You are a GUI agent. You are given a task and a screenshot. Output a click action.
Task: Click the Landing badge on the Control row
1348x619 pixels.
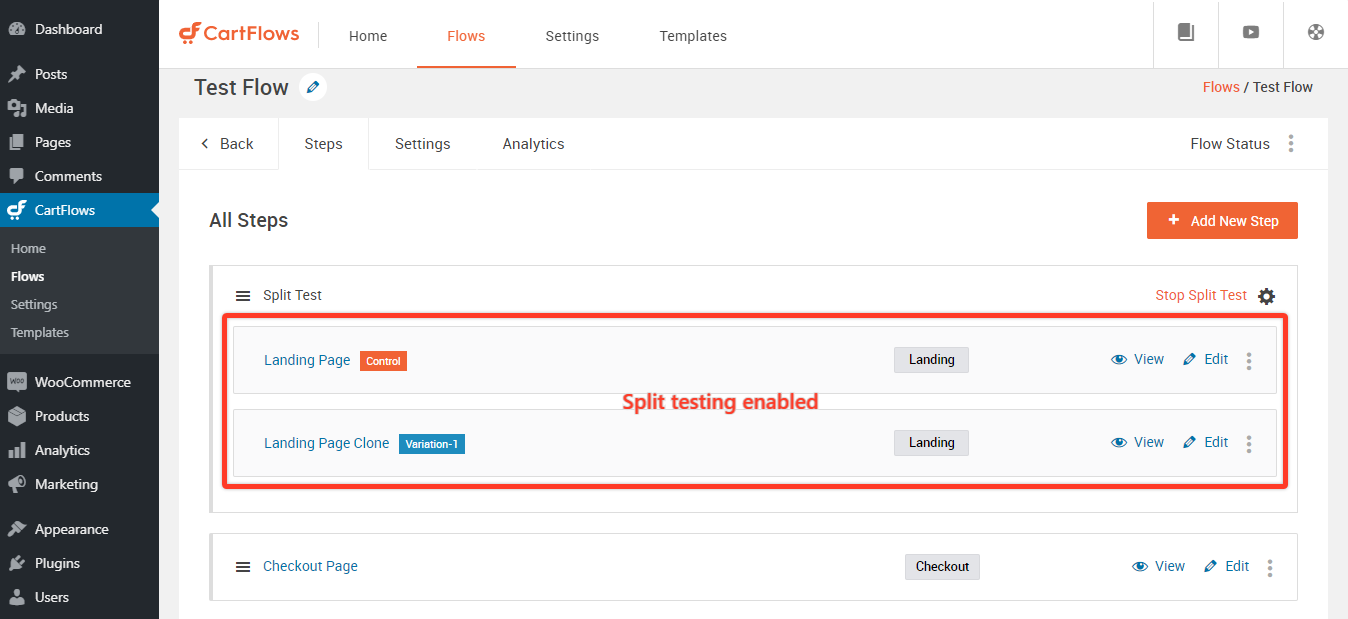931,359
